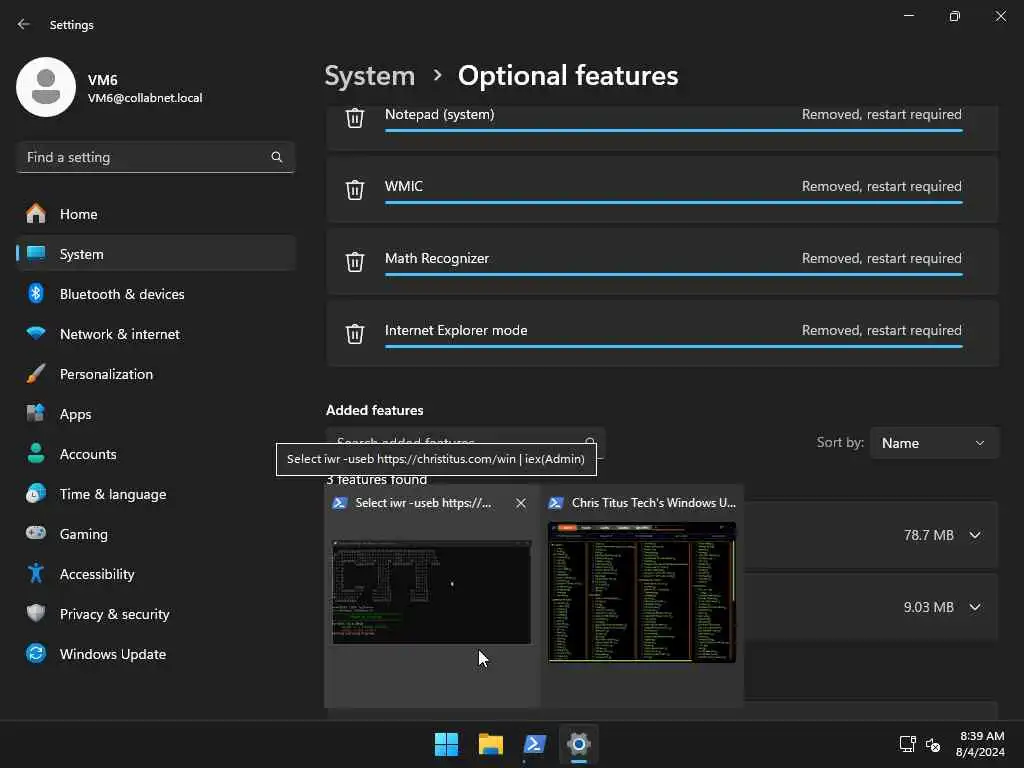Viewport: 1024px width, 768px height.
Task: Click the muted volume tray icon
Action: pos(933,744)
